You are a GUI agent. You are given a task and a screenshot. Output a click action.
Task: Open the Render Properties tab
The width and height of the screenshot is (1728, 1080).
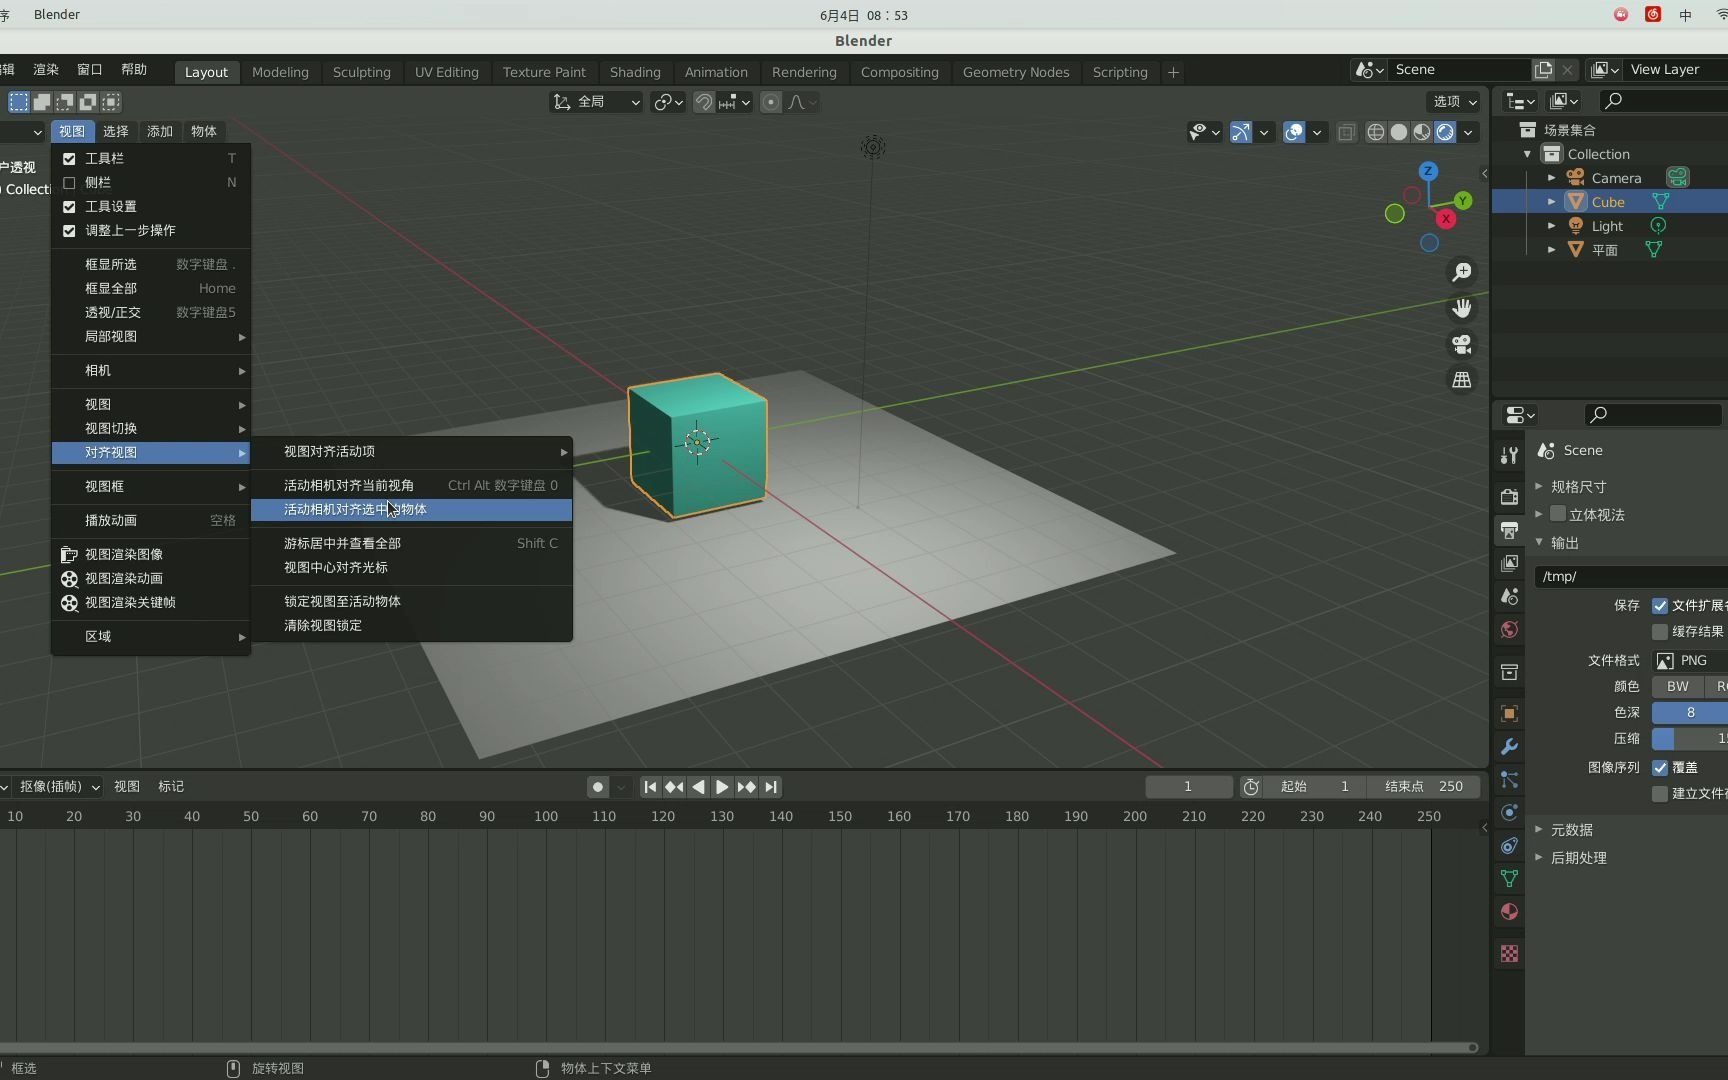coord(1508,497)
